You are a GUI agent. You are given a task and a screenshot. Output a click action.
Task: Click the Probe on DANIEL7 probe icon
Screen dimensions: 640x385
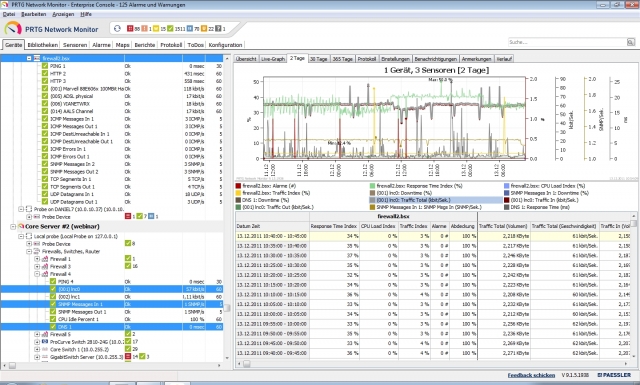point(29,209)
